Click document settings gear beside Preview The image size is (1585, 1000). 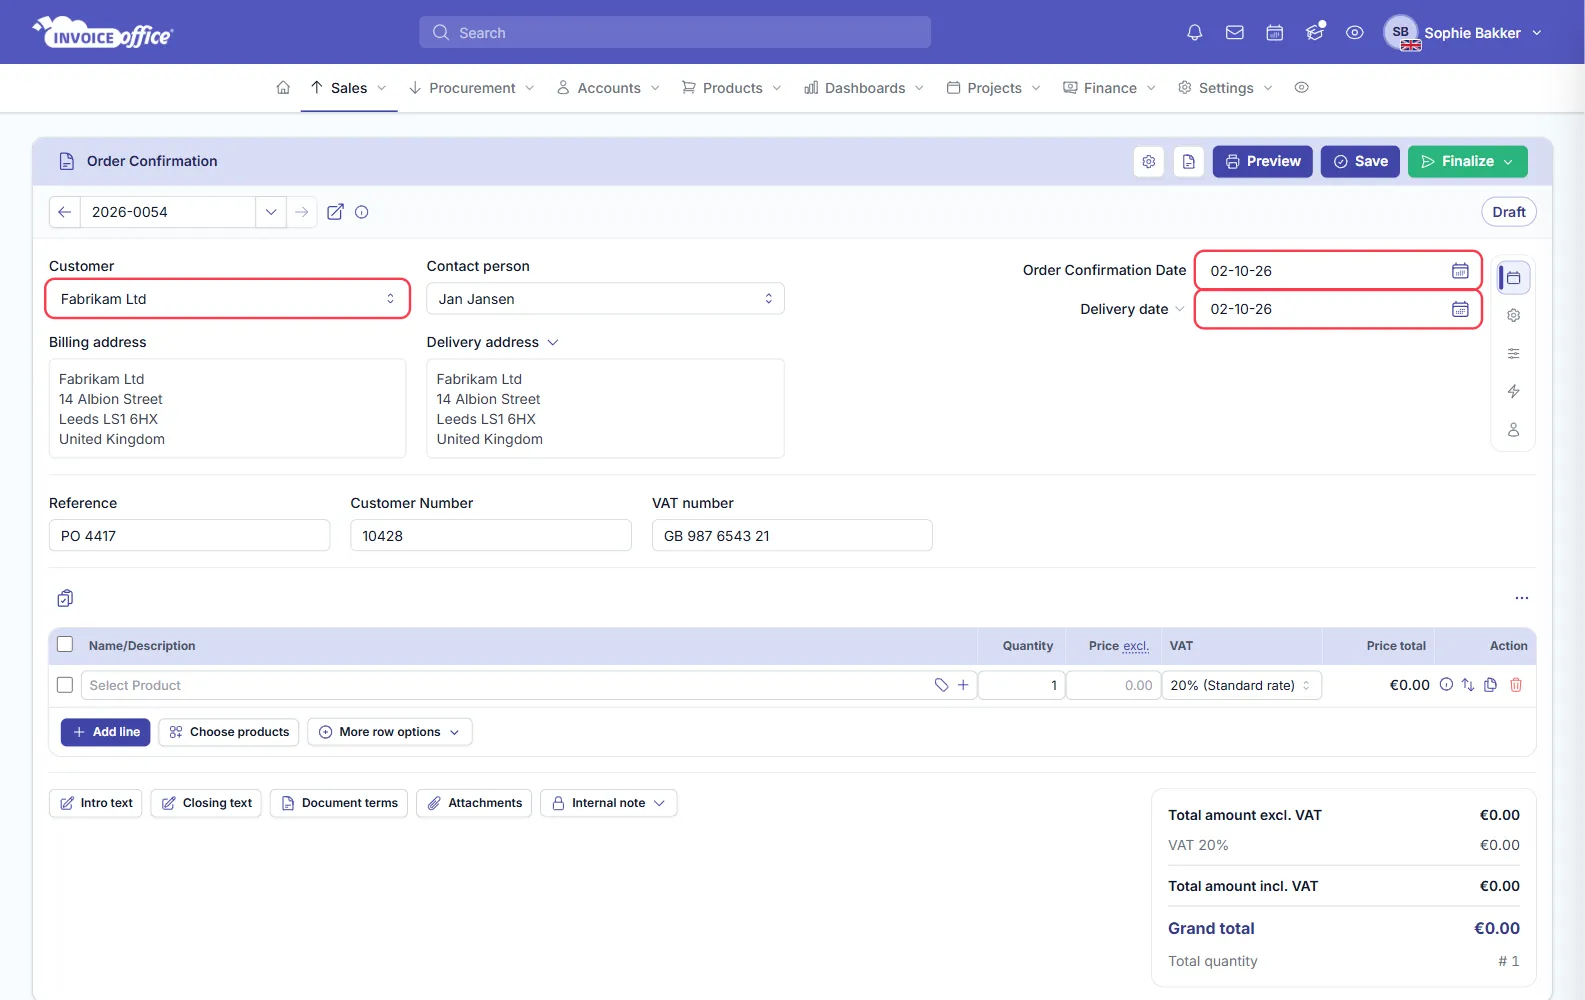point(1149,162)
